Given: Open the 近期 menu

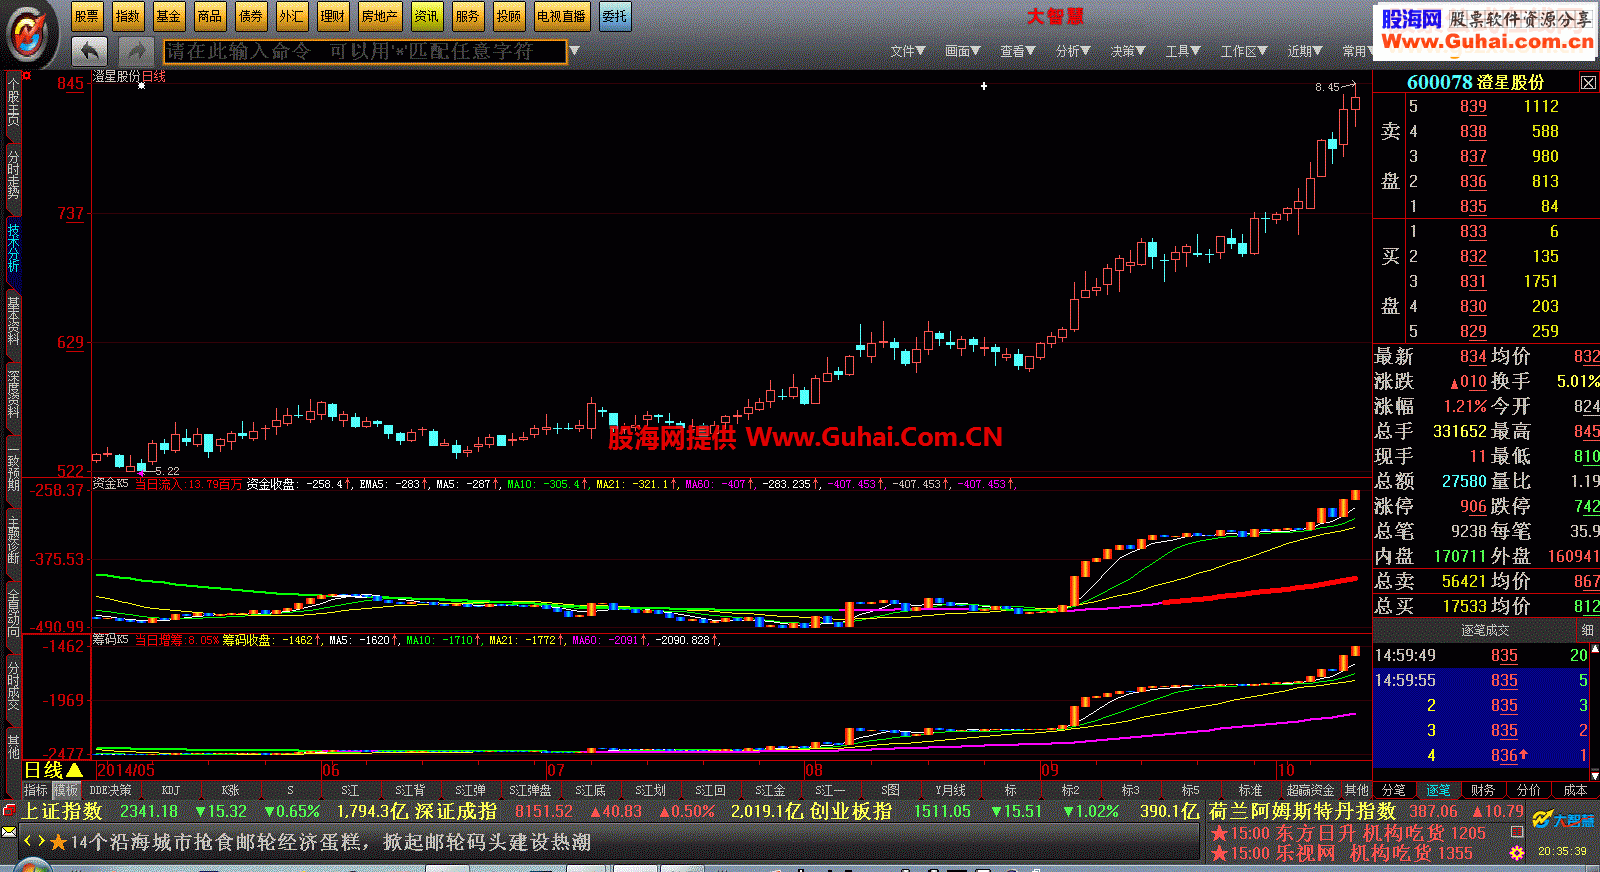Looking at the screenshot, I should (1305, 51).
